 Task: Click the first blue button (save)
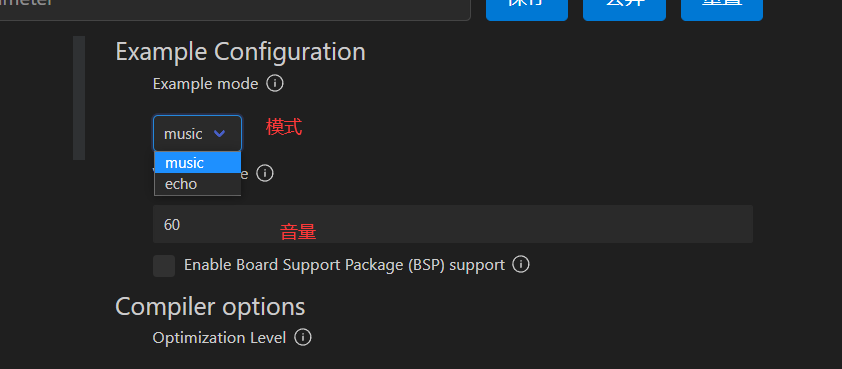[x=527, y=8]
